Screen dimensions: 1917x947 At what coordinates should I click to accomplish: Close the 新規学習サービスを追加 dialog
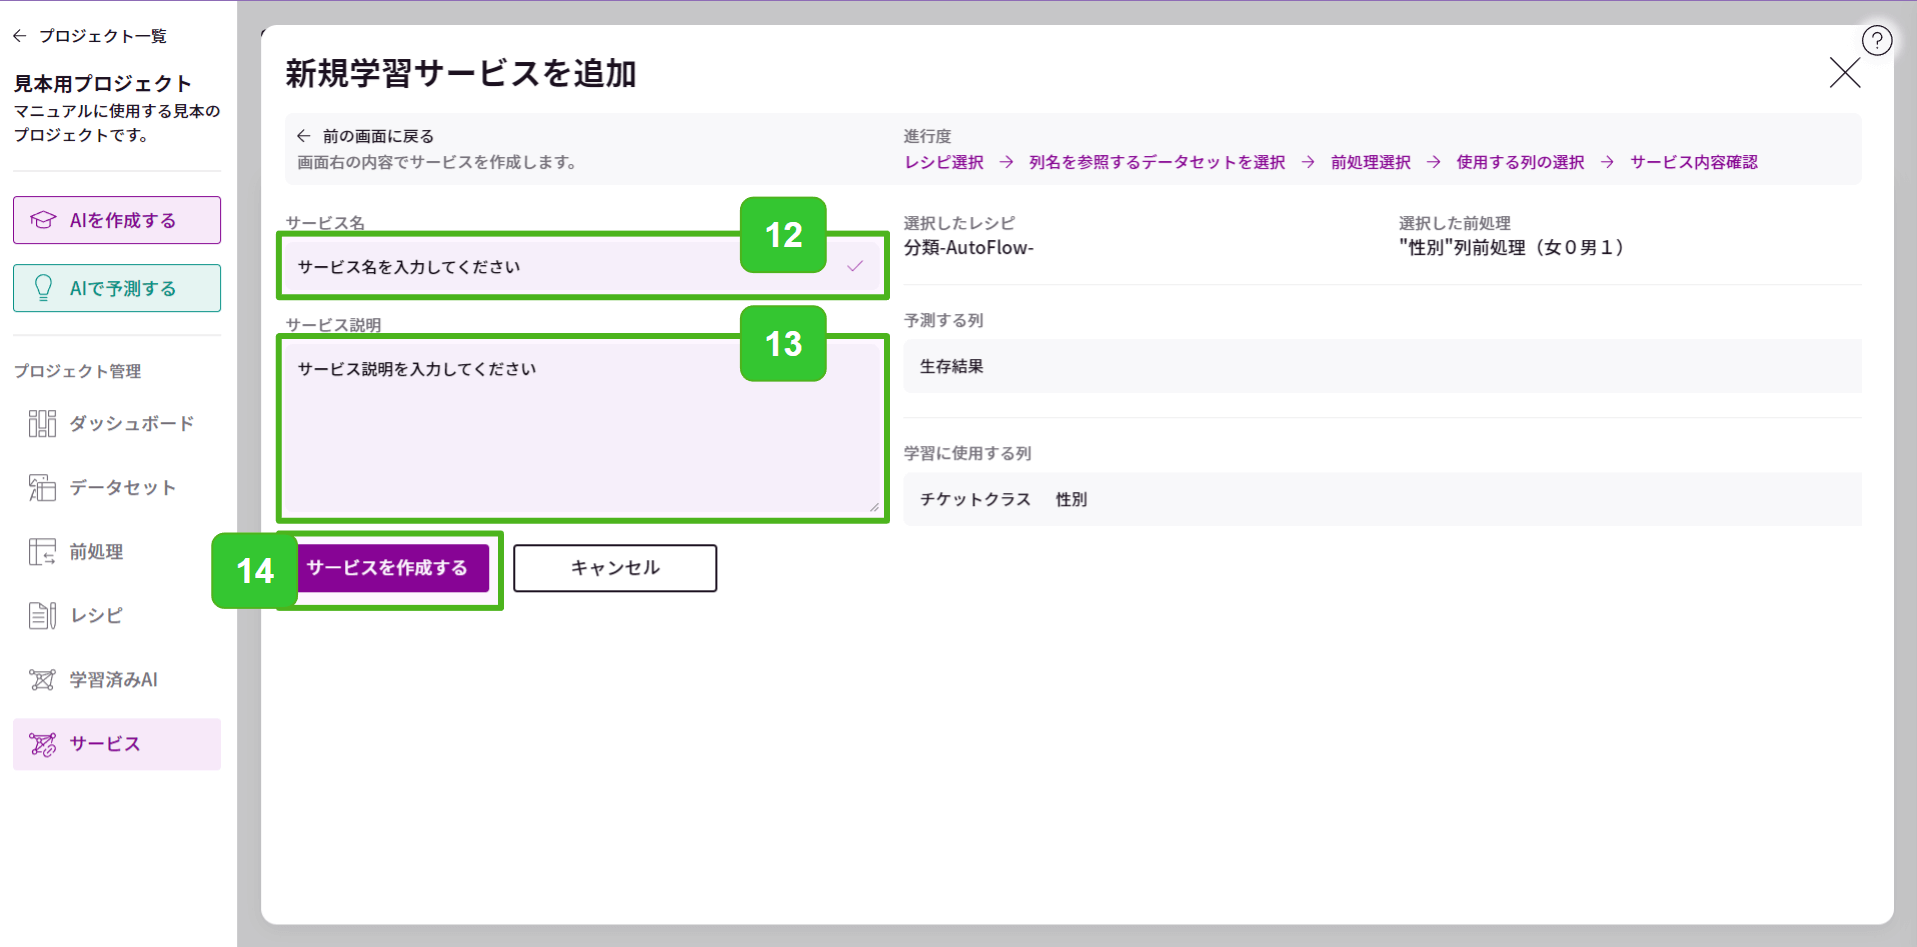click(1845, 73)
